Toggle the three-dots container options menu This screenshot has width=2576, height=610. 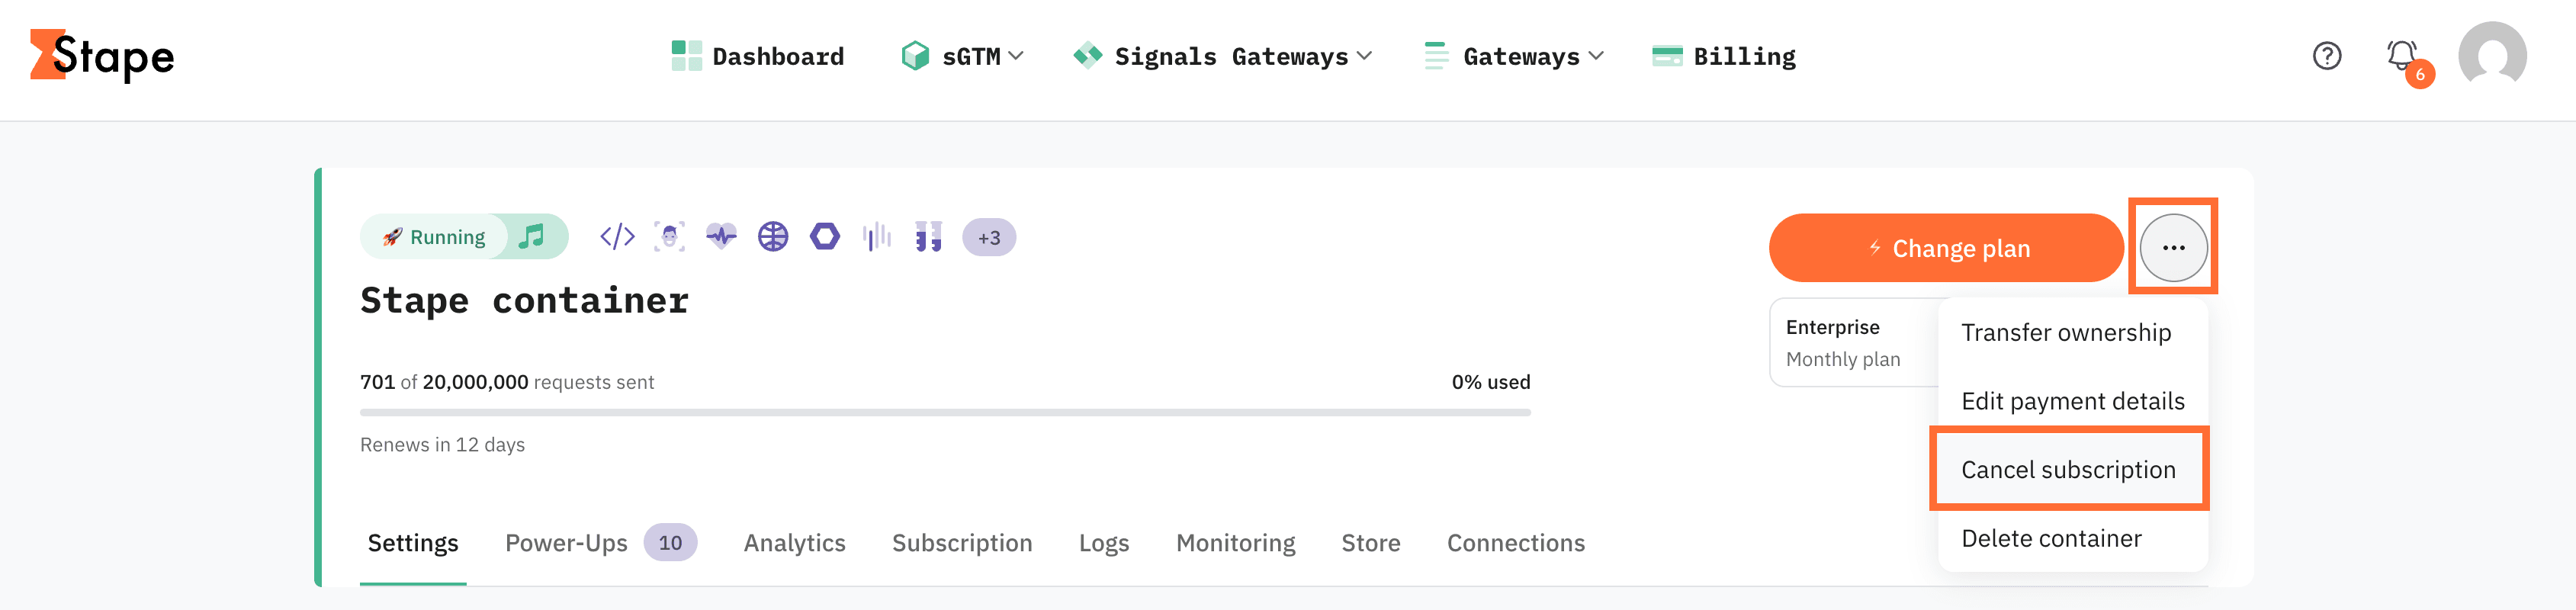pyautogui.click(x=2173, y=247)
